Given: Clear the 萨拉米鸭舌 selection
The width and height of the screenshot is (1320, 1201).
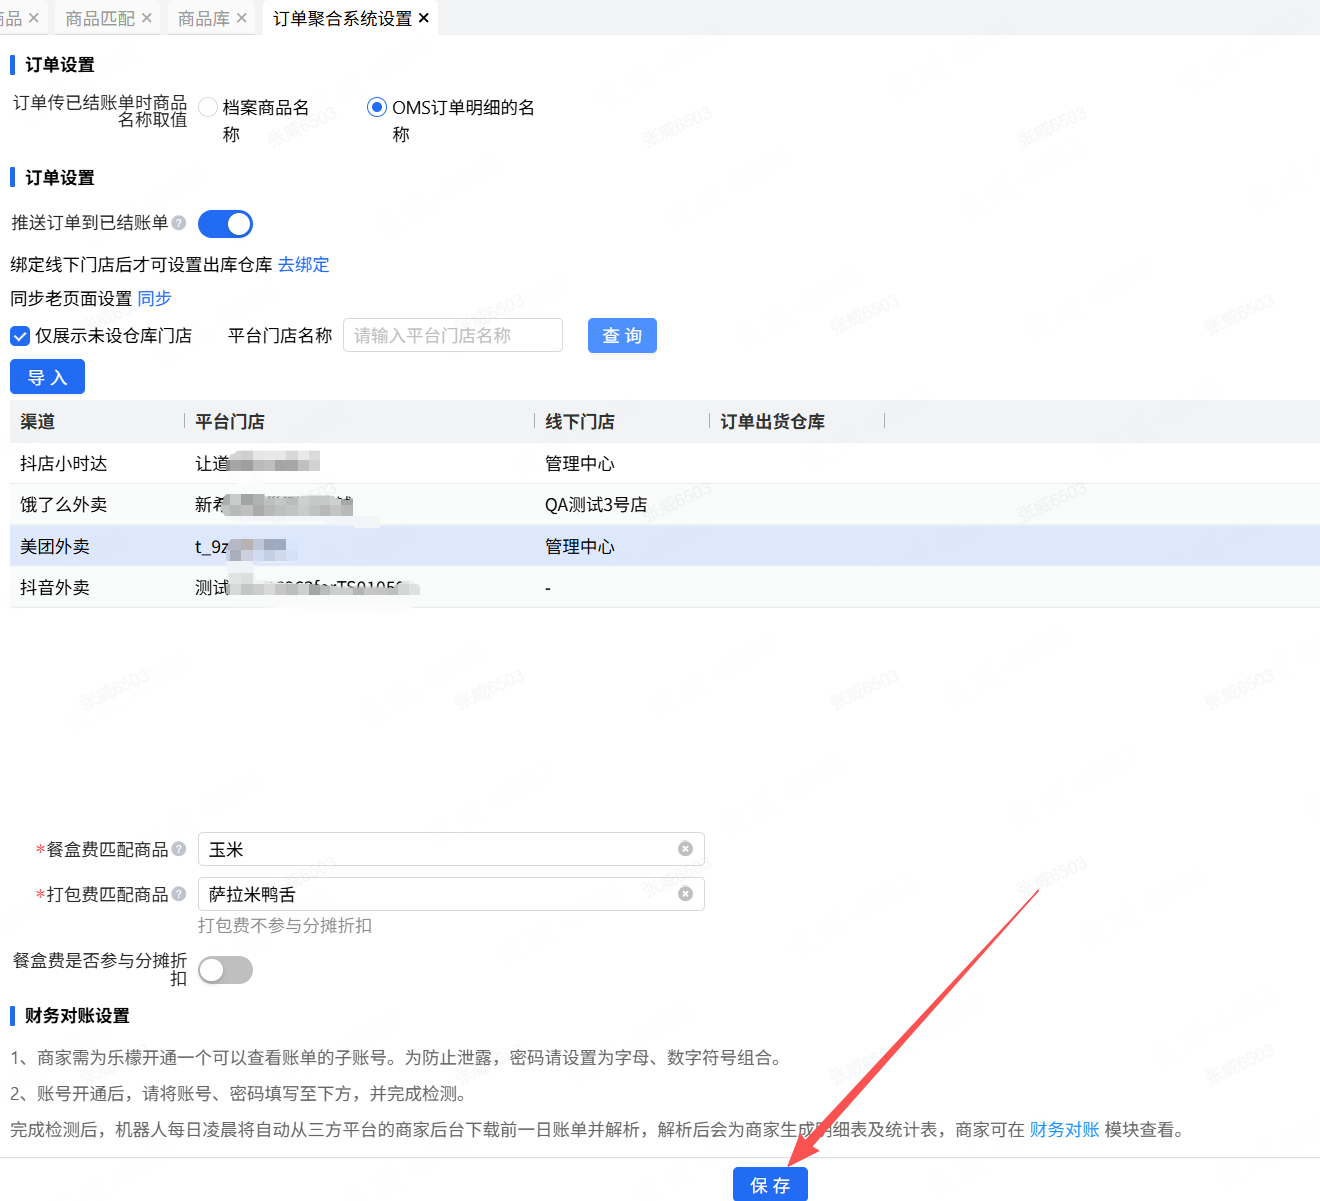Looking at the screenshot, I should (x=685, y=894).
